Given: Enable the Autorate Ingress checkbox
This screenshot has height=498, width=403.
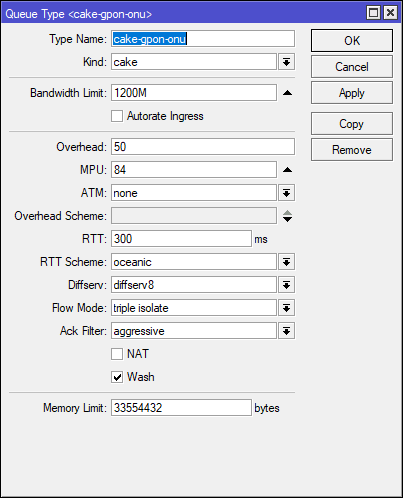Looking at the screenshot, I should pos(117,116).
